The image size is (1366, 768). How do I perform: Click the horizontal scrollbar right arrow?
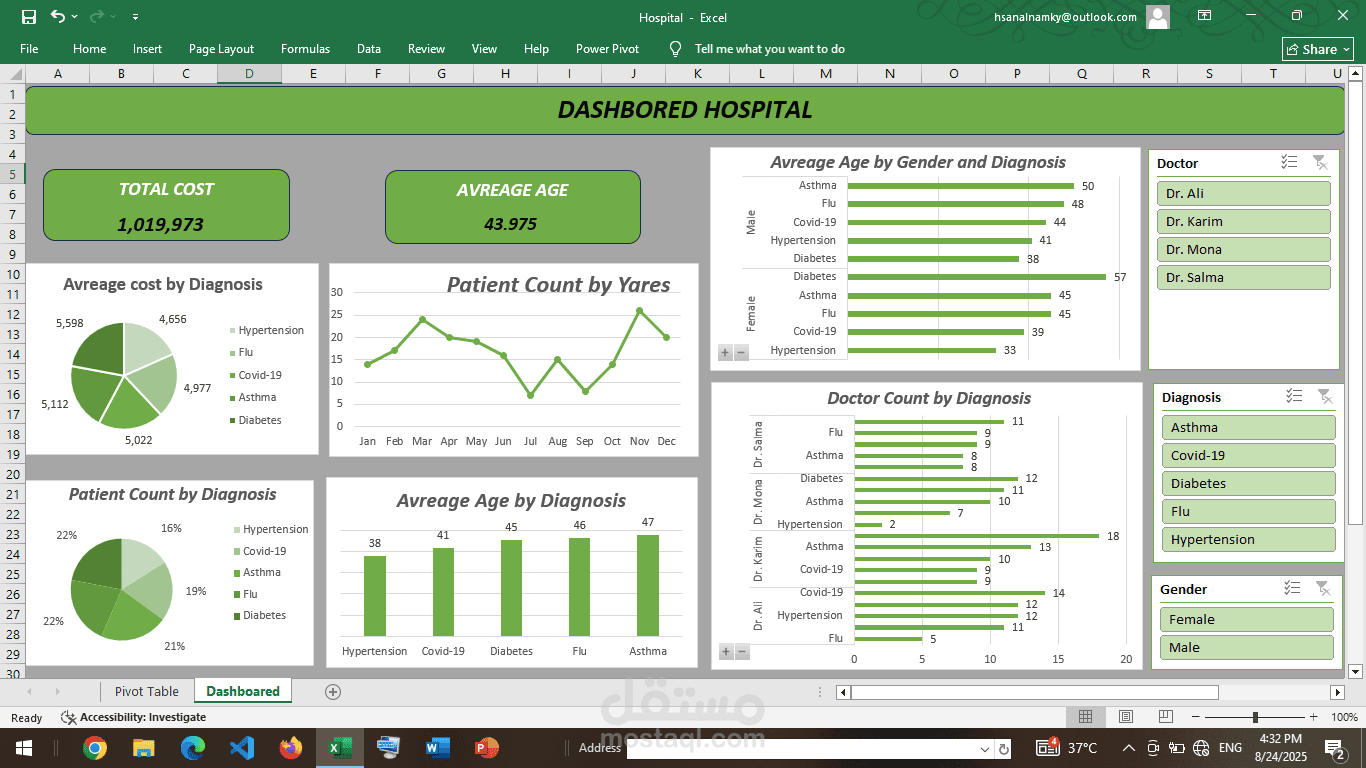click(1337, 692)
